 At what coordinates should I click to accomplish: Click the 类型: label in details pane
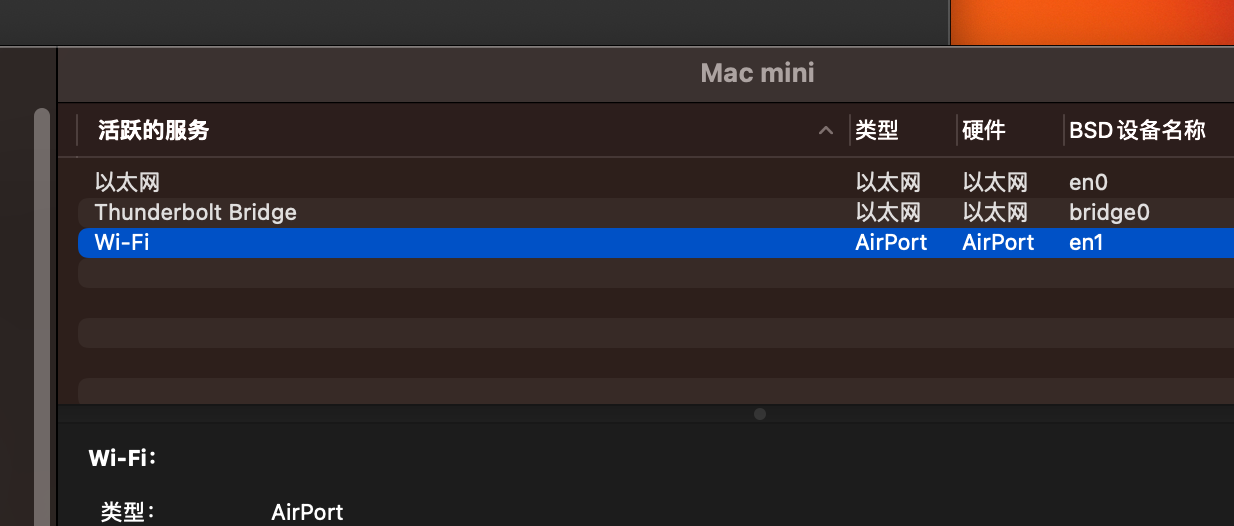[128, 512]
